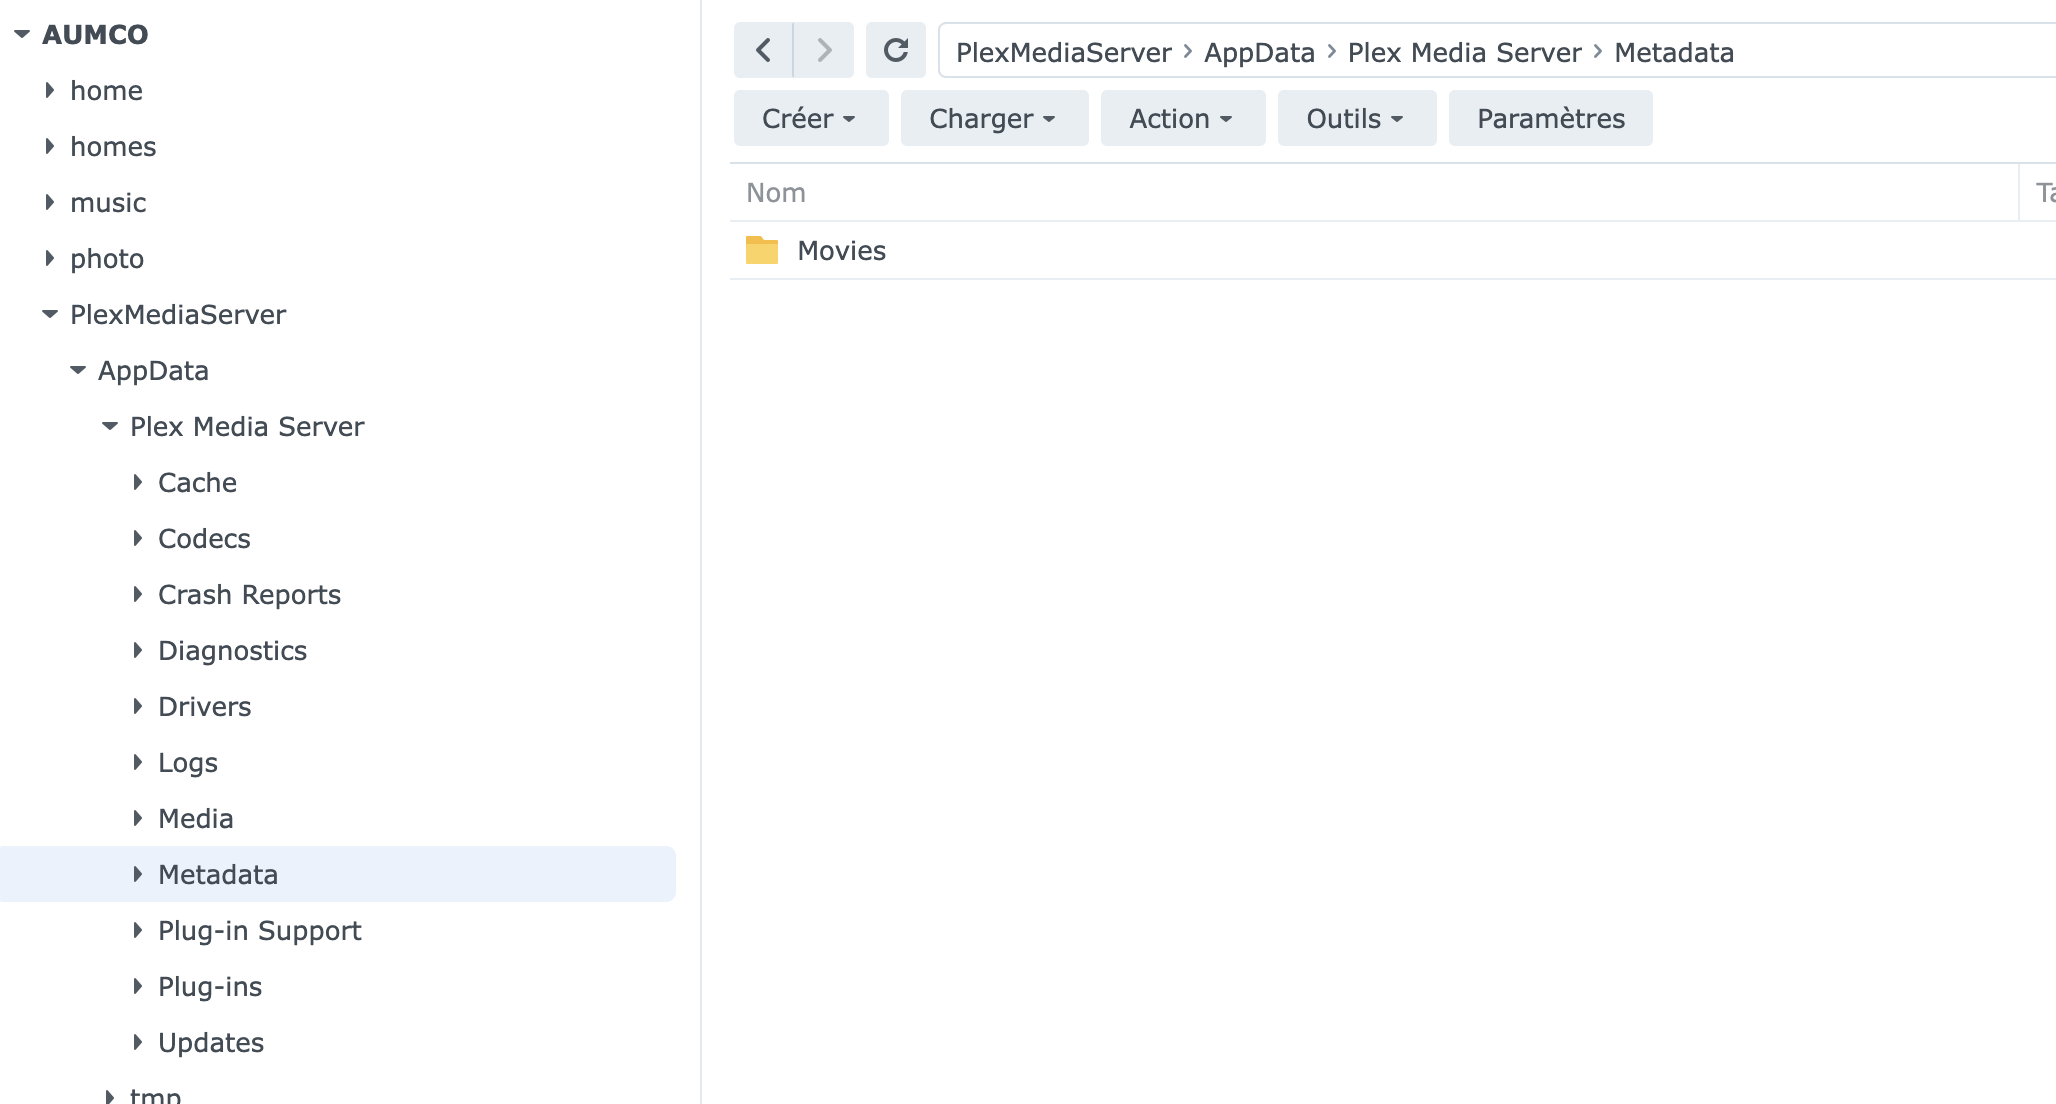Expand the music folder arrow

pyautogui.click(x=50, y=202)
